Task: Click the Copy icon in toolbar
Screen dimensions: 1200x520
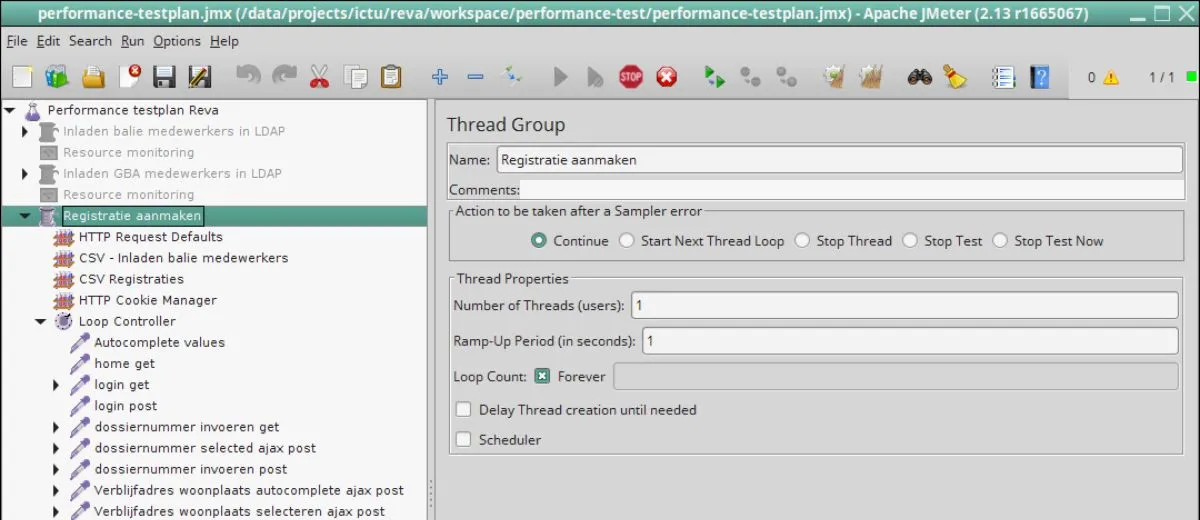Action: [x=355, y=77]
